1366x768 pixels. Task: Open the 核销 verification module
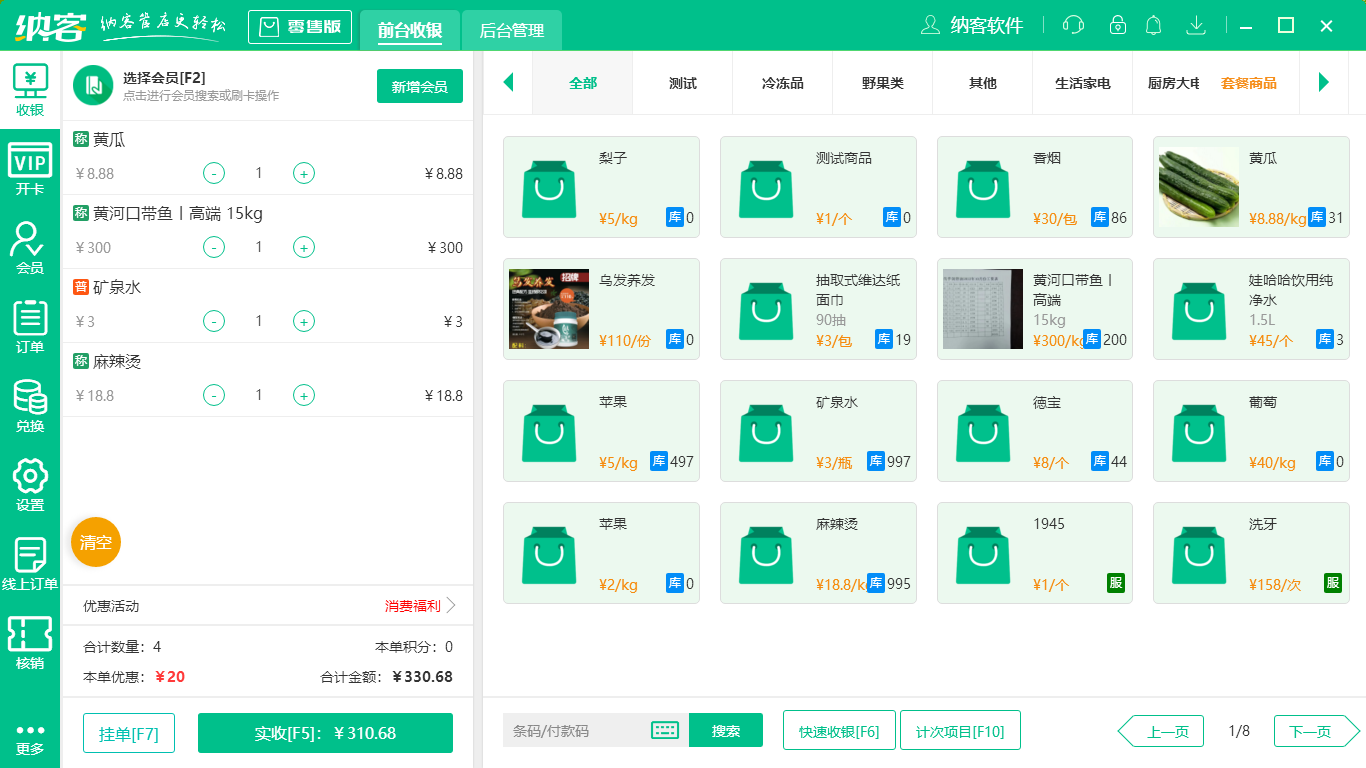[30, 640]
